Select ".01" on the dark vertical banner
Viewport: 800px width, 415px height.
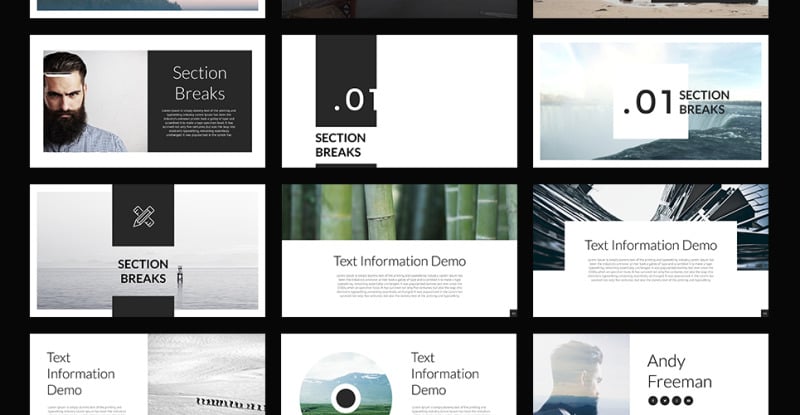pos(356,100)
